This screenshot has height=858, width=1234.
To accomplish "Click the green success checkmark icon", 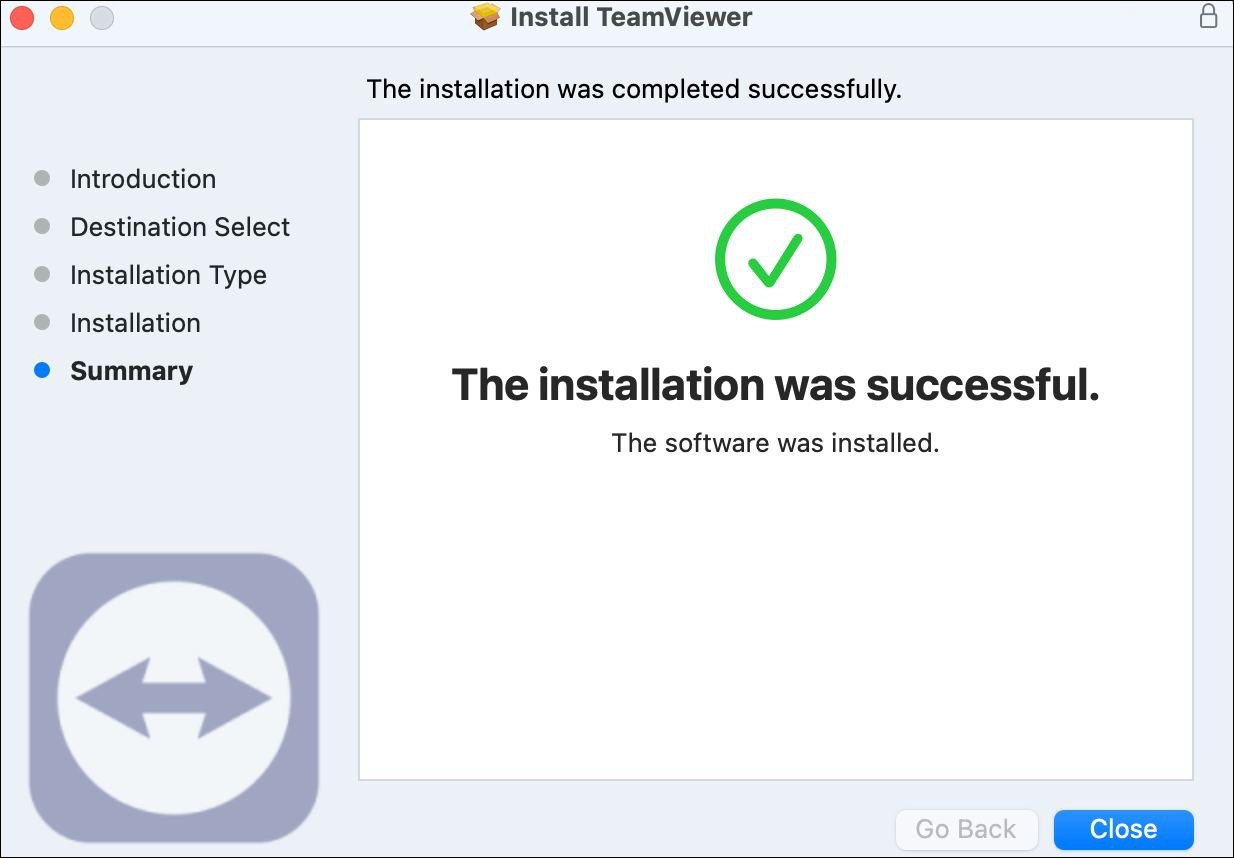I will click(775, 259).
